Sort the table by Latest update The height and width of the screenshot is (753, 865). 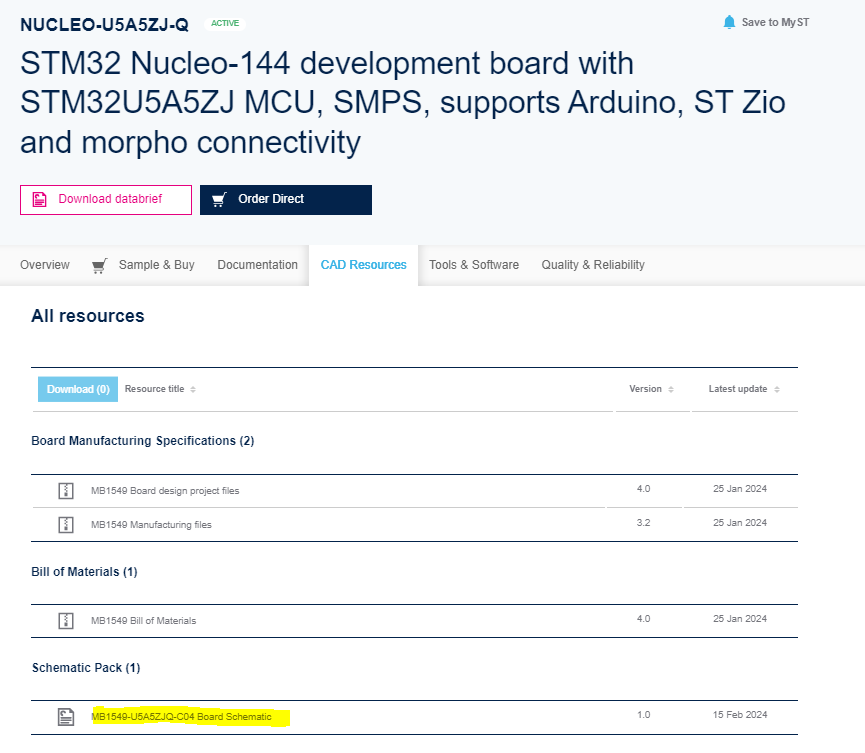click(x=744, y=389)
